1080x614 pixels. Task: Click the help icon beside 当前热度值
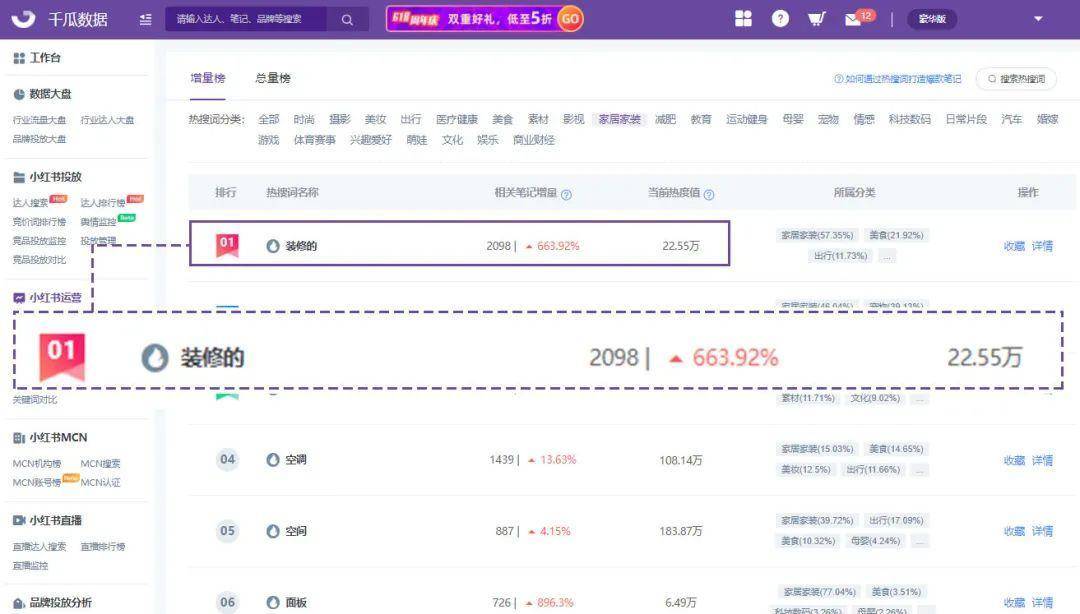tap(709, 194)
